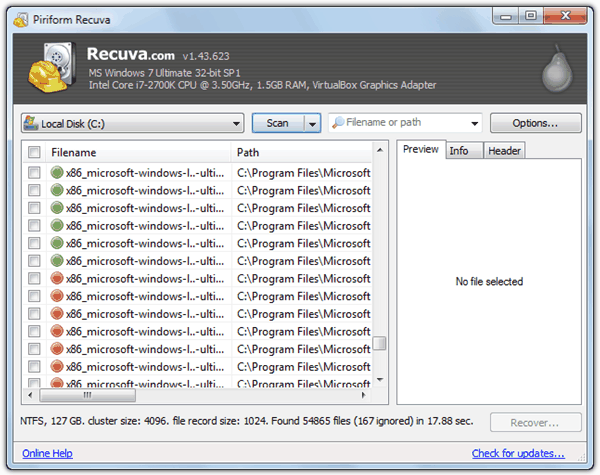The width and height of the screenshot is (600, 475).
Task: Click the file list's horizontal scrollbar thumb
Action: click(88, 395)
